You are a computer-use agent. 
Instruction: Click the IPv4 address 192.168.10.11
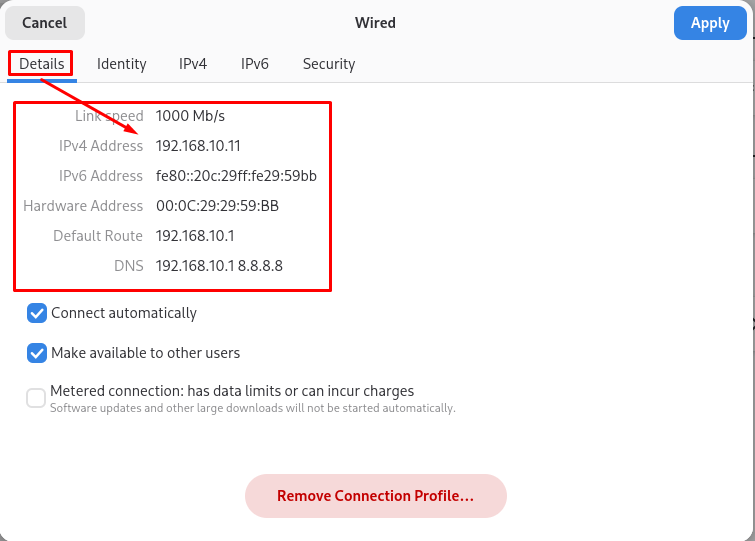point(198,146)
